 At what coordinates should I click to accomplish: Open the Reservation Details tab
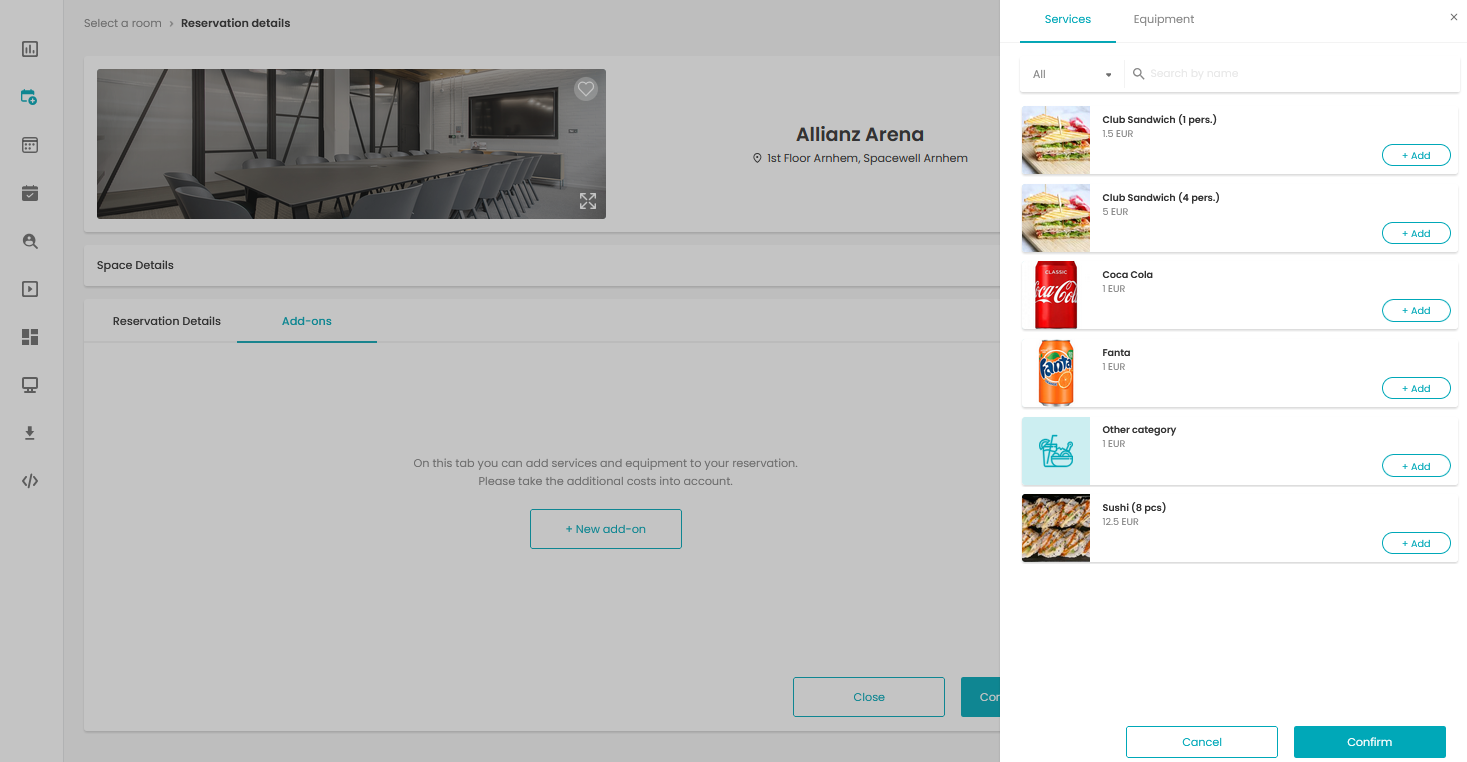tap(167, 321)
